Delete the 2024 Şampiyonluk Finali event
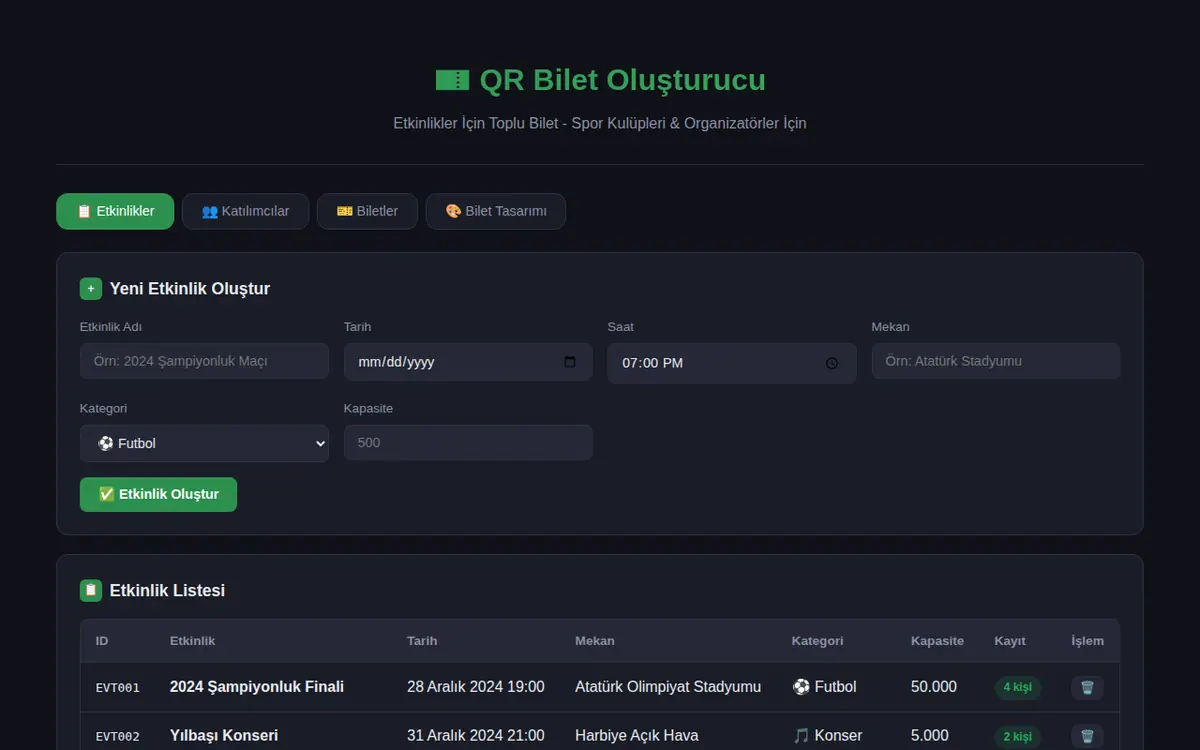This screenshot has width=1200, height=750. click(x=1087, y=687)
